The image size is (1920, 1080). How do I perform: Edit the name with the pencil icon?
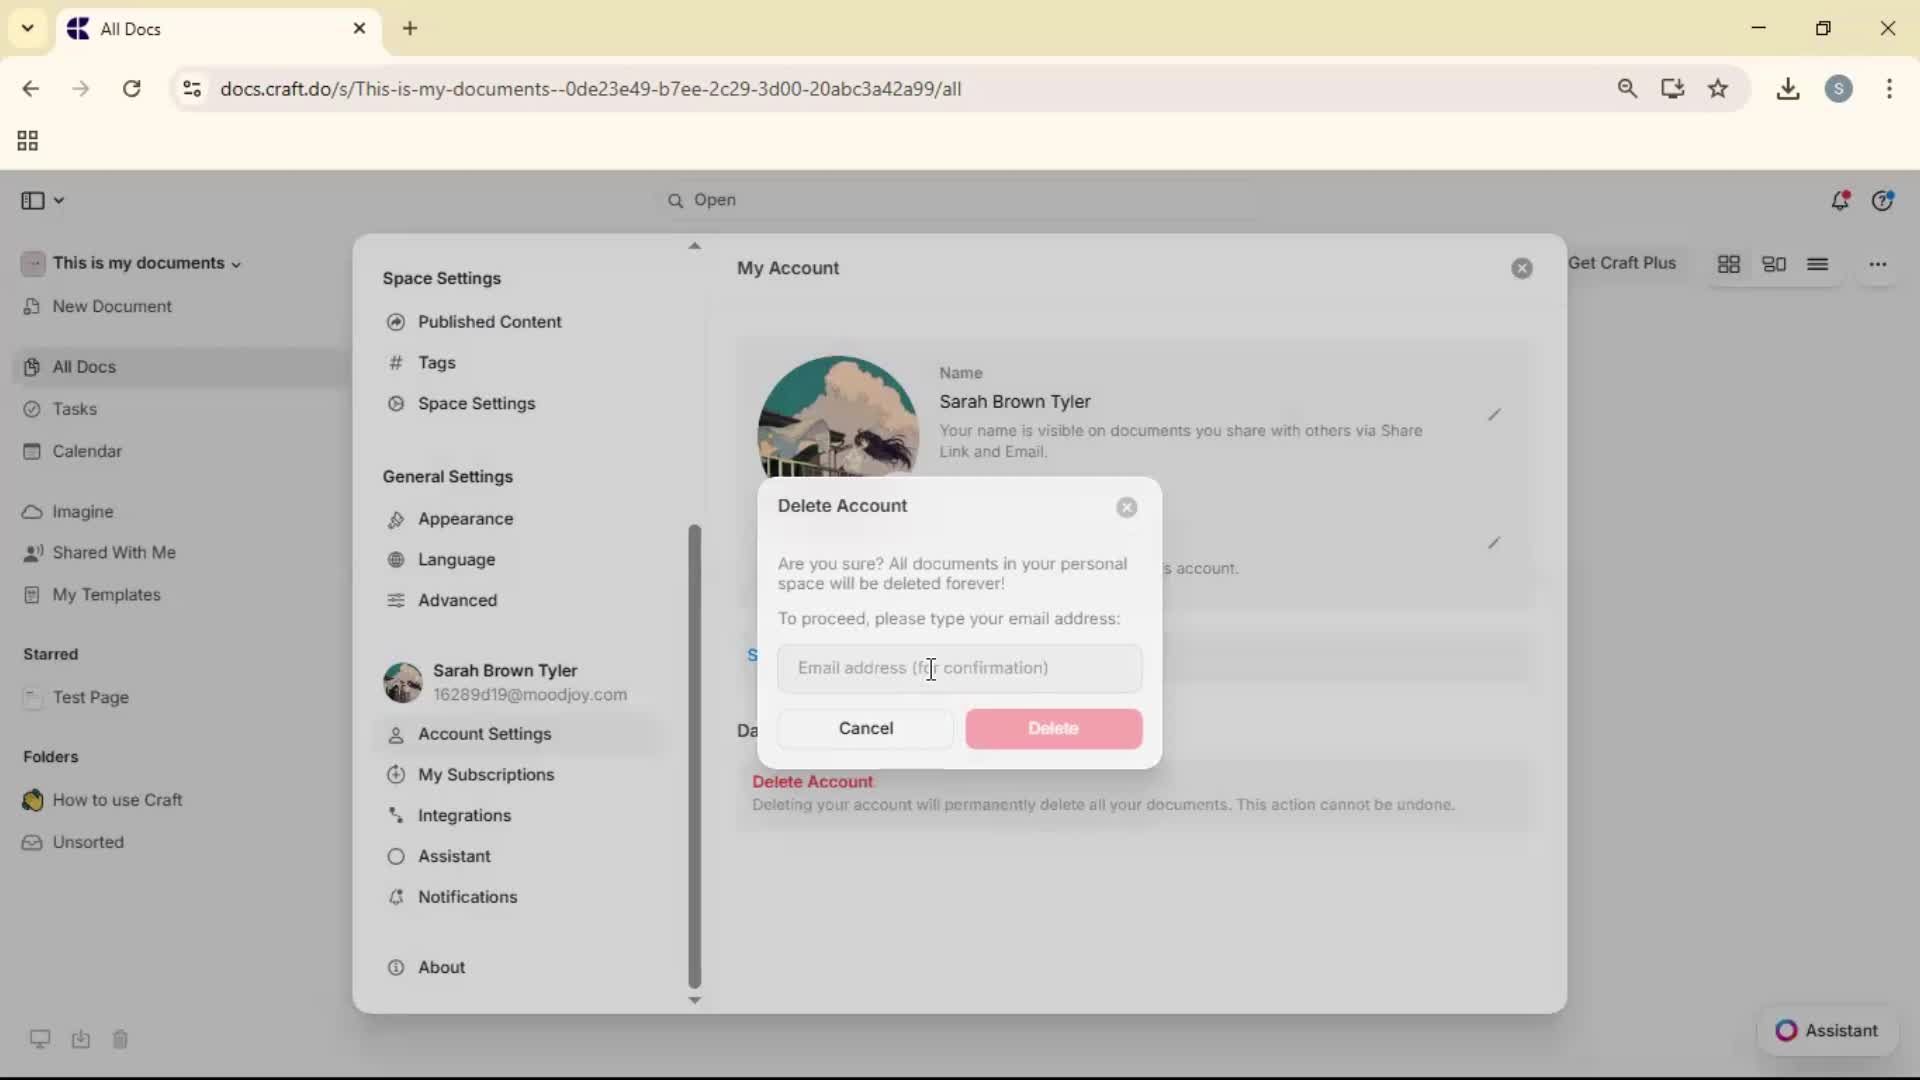(x=1494, y=415)
